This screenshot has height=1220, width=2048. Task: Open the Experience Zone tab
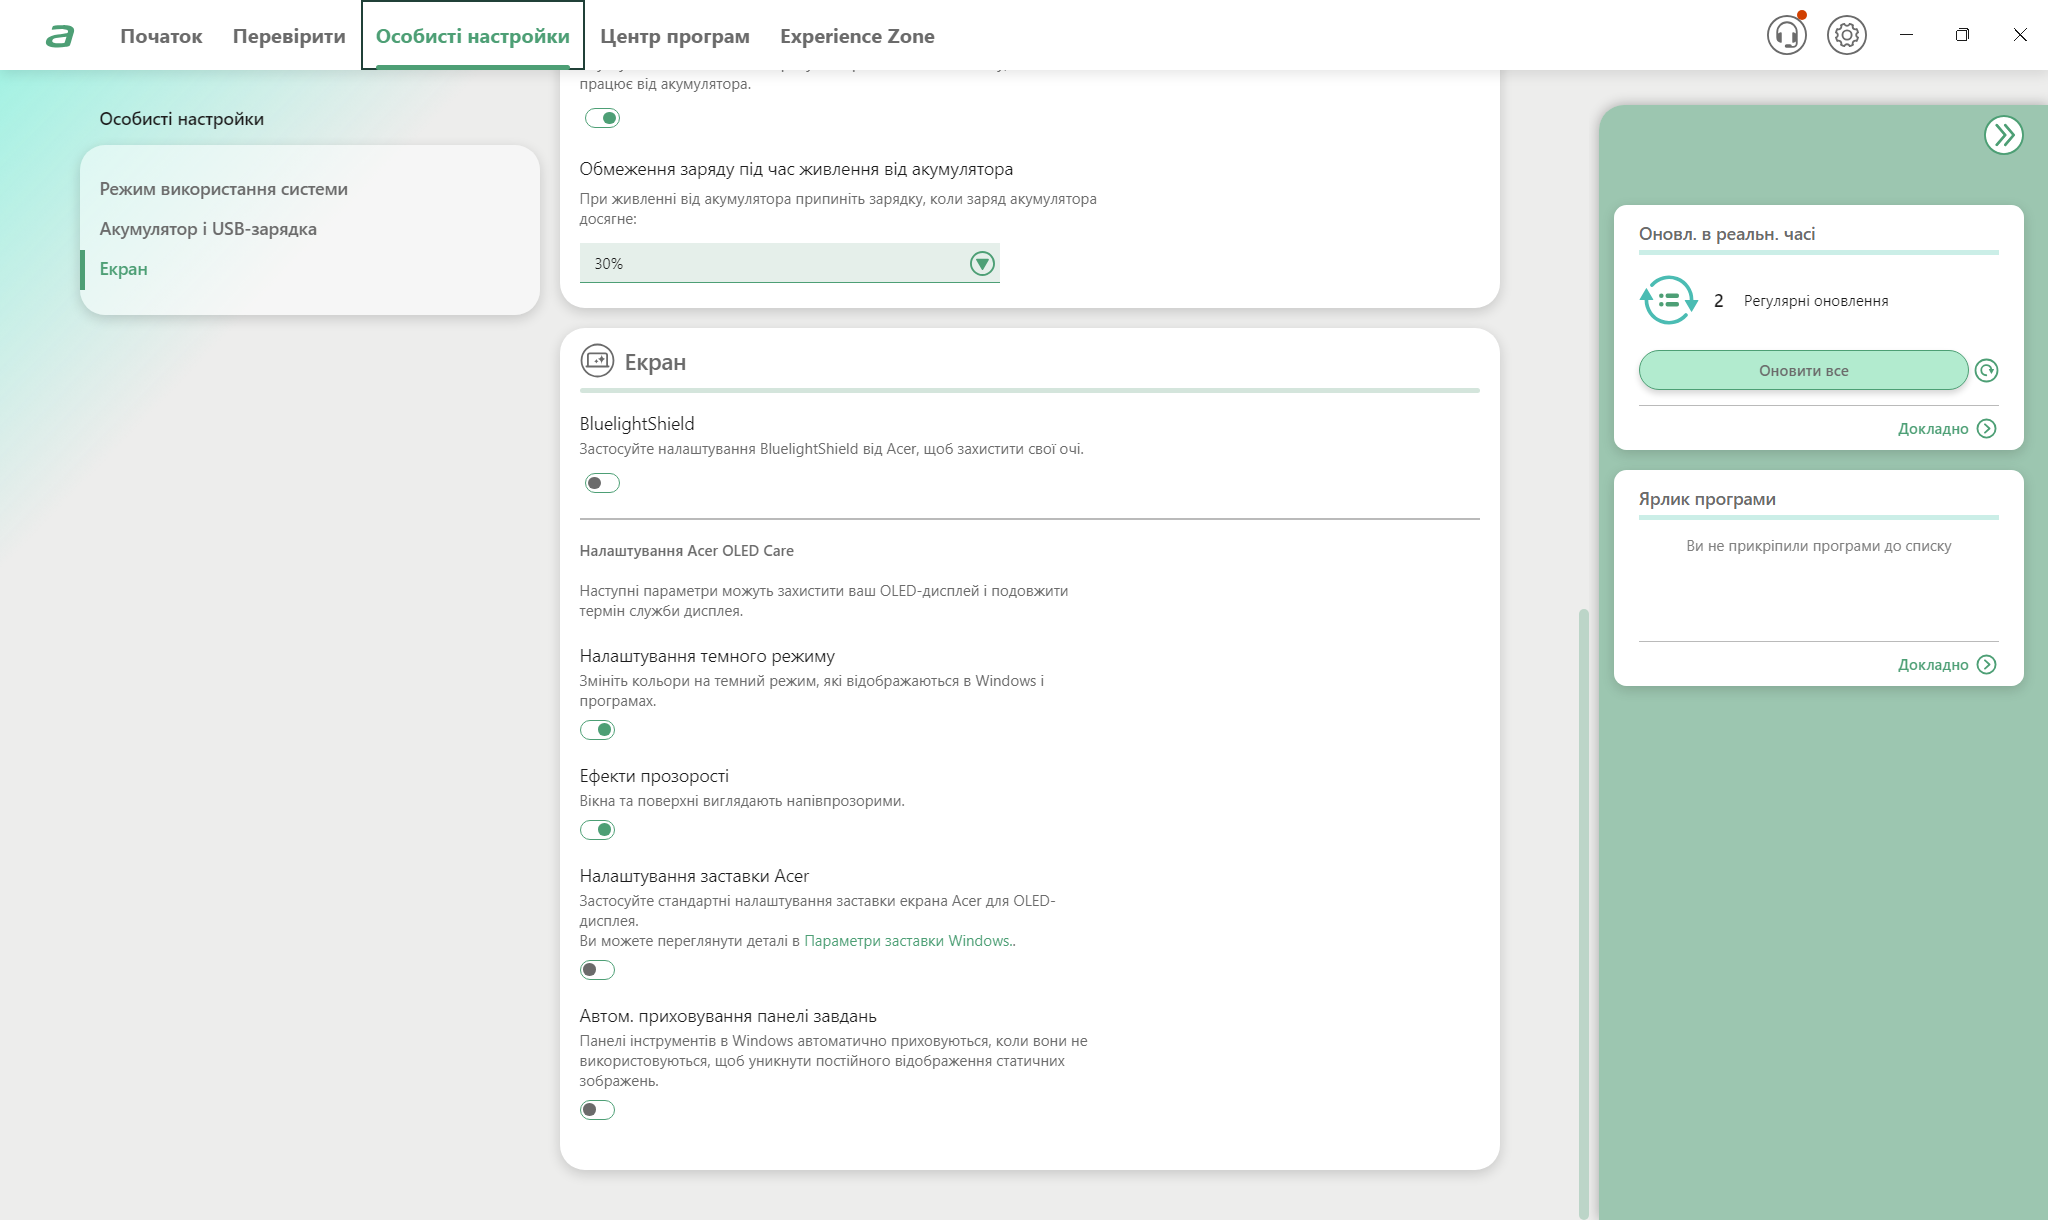pyautogui.click(x=857, y=37)
